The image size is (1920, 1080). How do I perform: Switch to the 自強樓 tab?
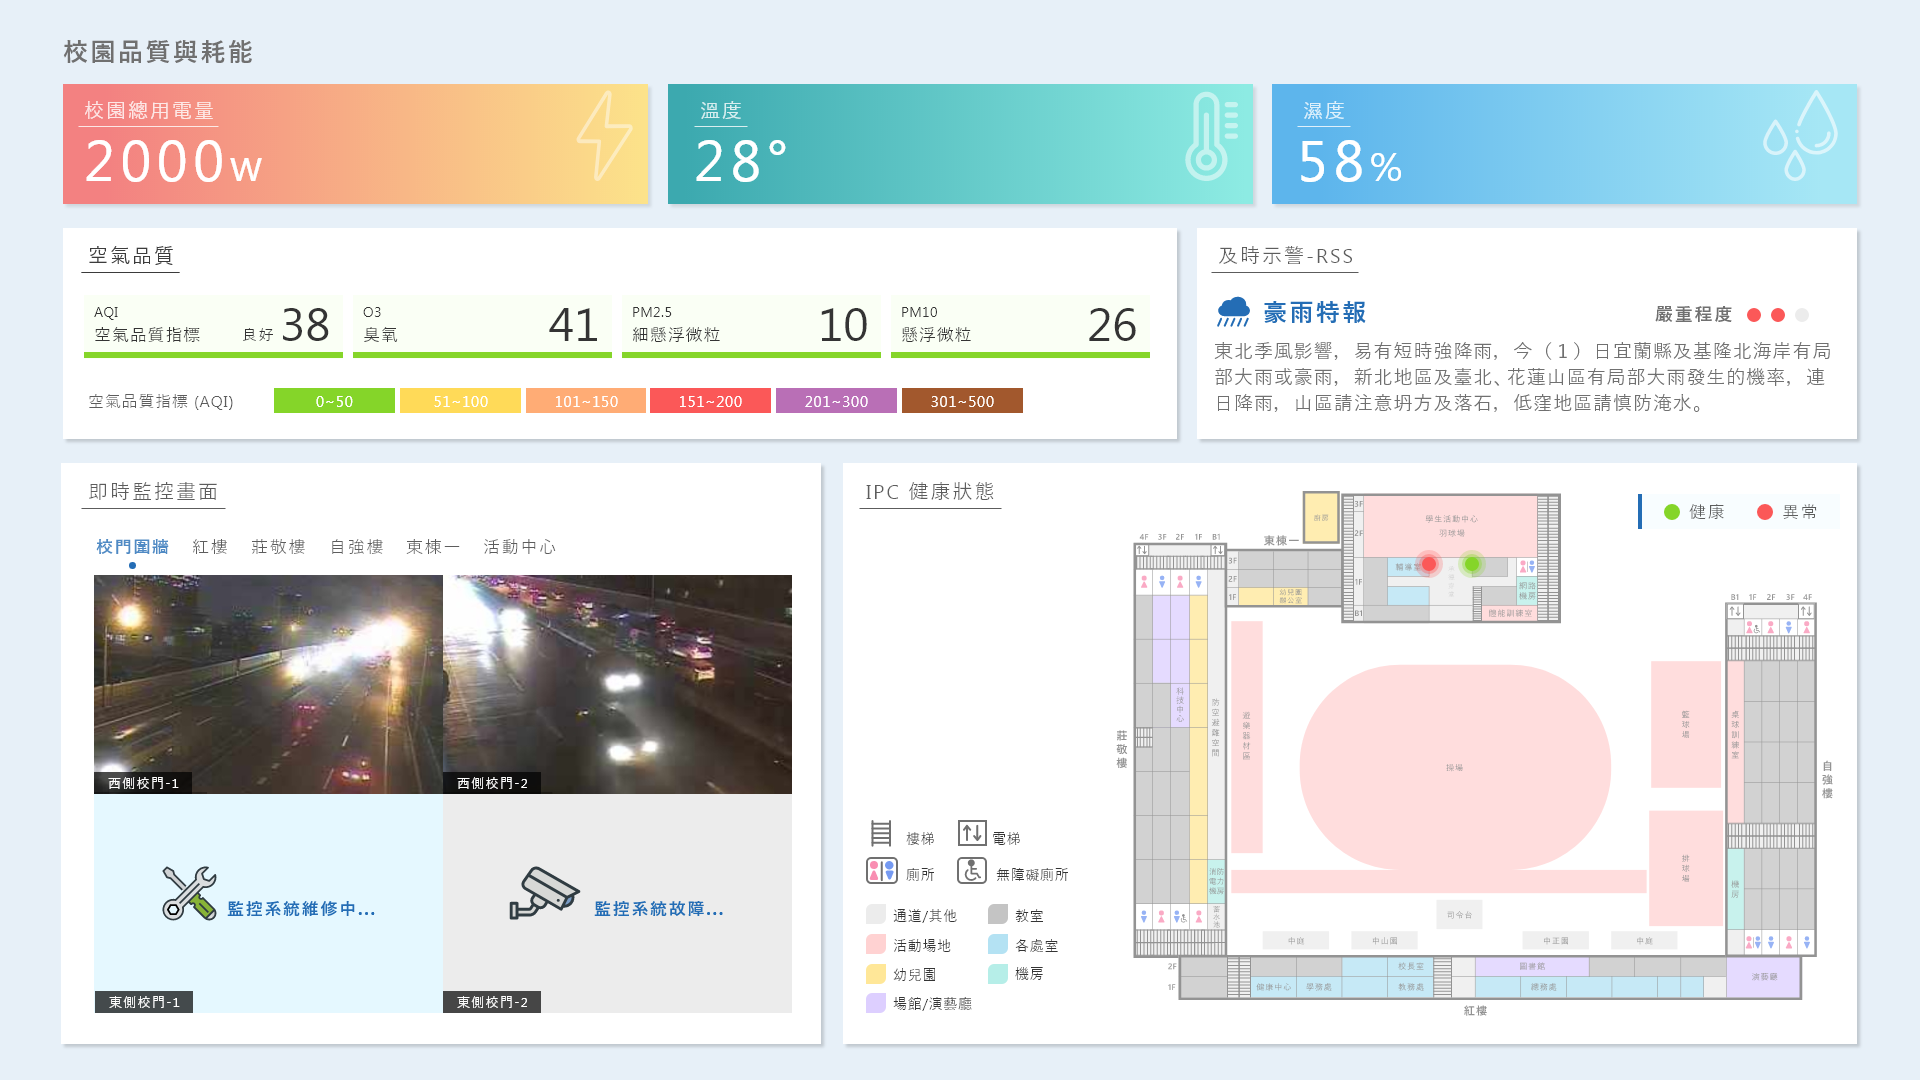pos(357,547)
